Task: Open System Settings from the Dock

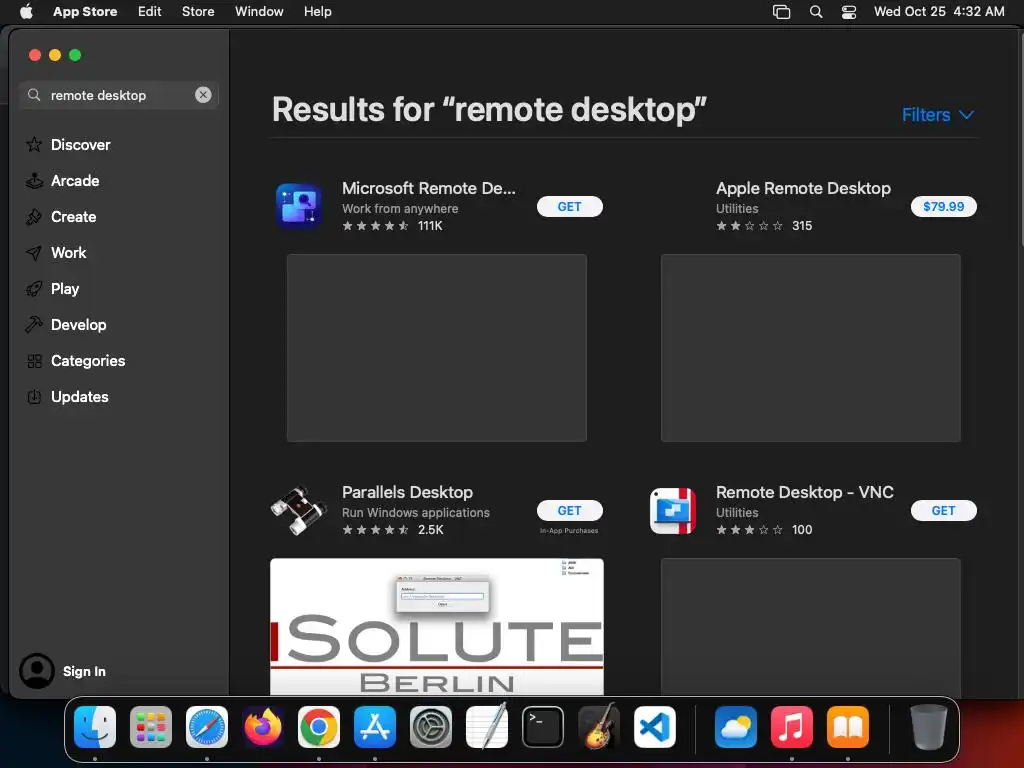Action: tap(431, 727)
